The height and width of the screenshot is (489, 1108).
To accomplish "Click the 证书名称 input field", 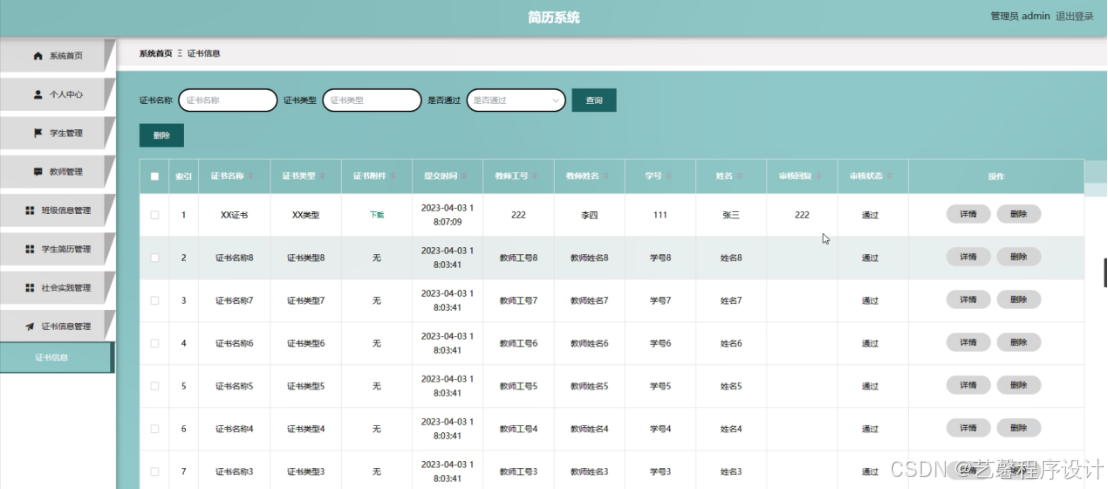I will coord(228,100).
